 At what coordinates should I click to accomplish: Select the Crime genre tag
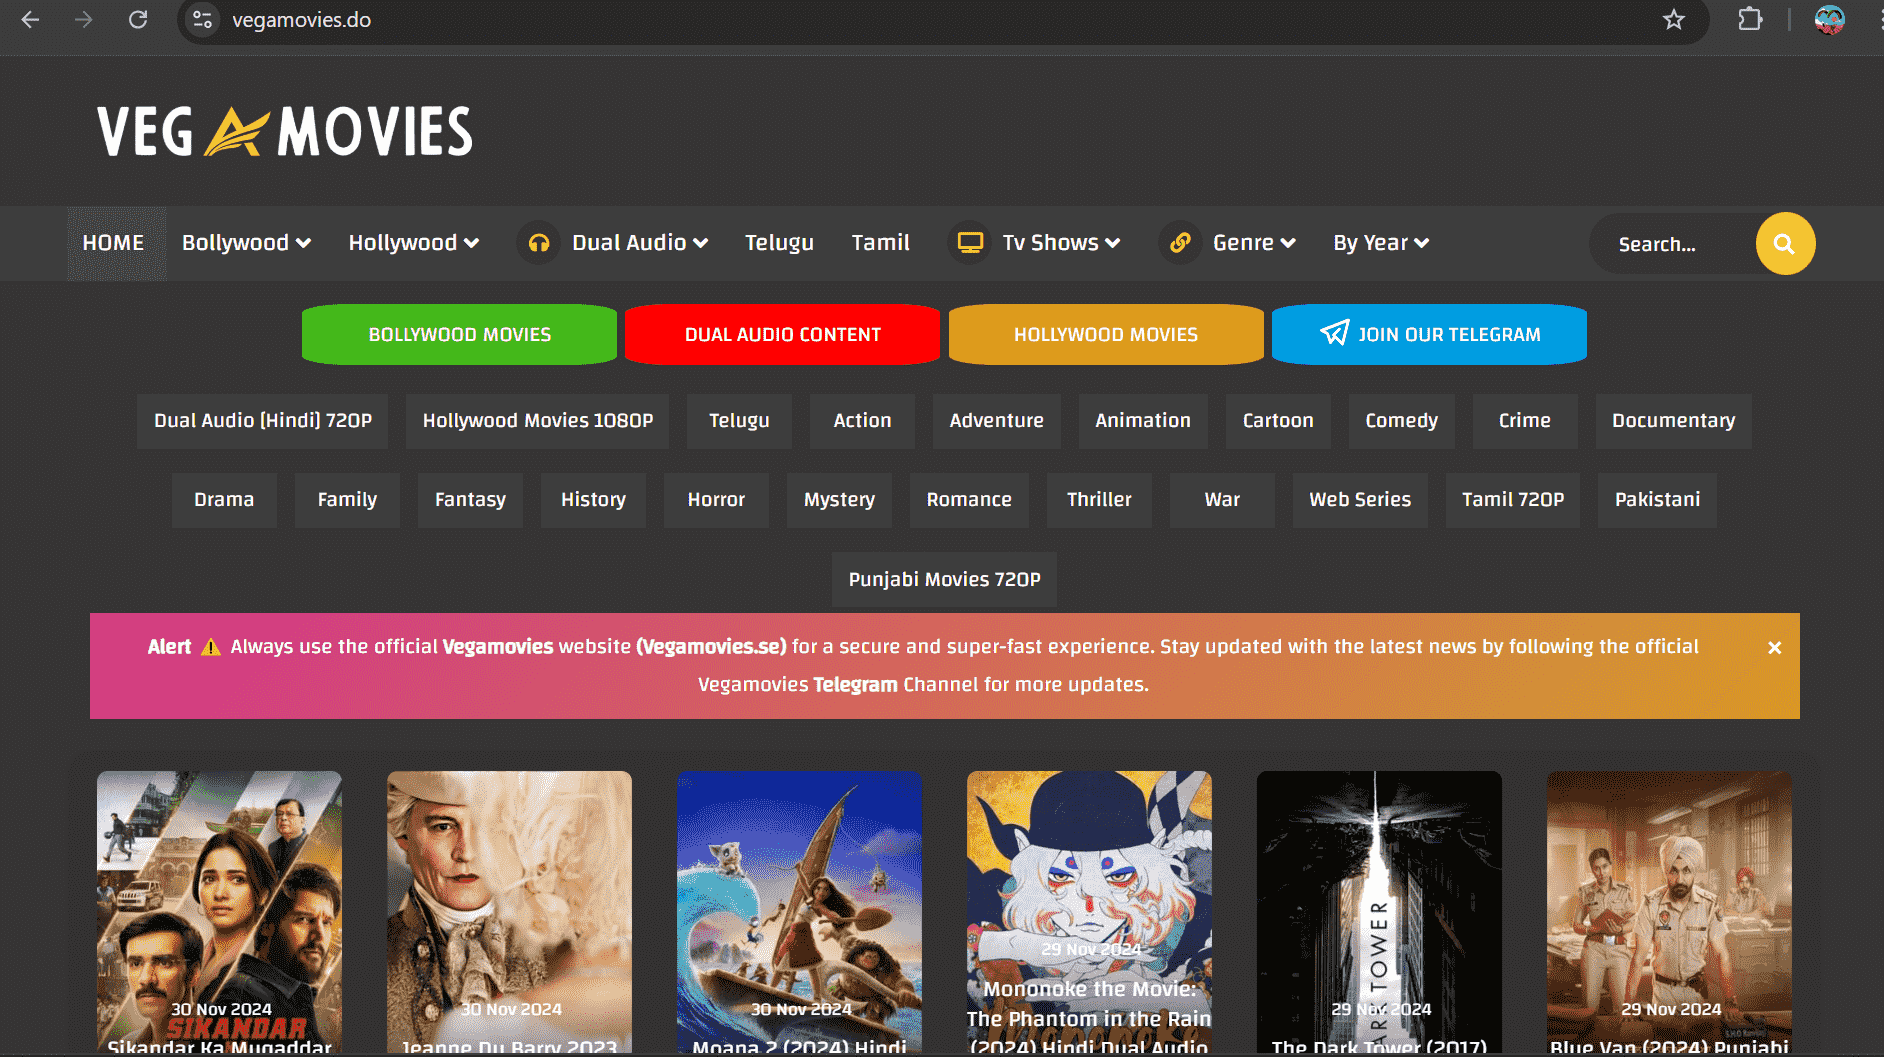pos(1525,421)
